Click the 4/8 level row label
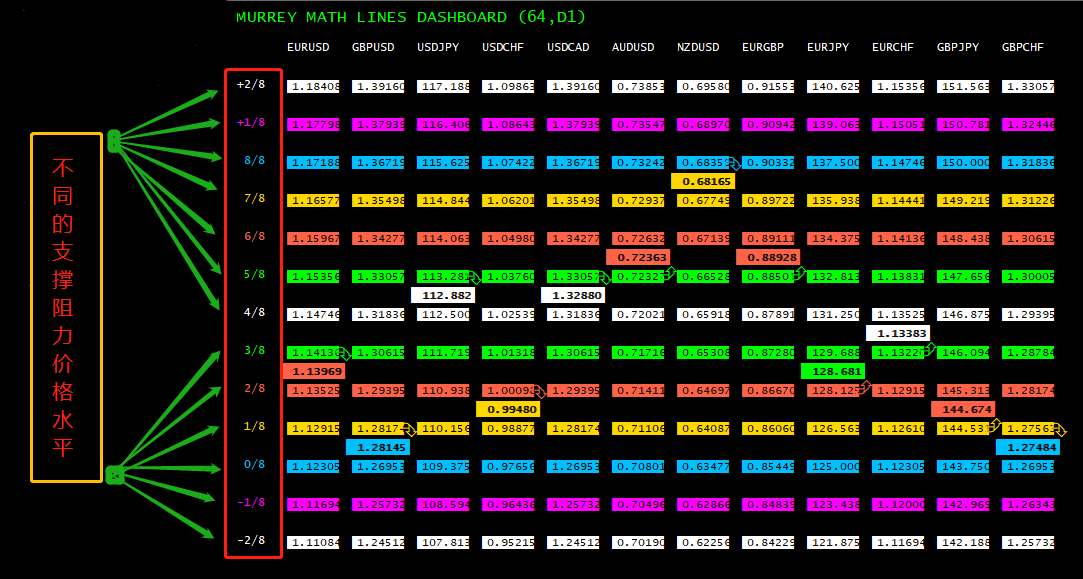Screen dimensions: 1083x579 click(252, 313)
